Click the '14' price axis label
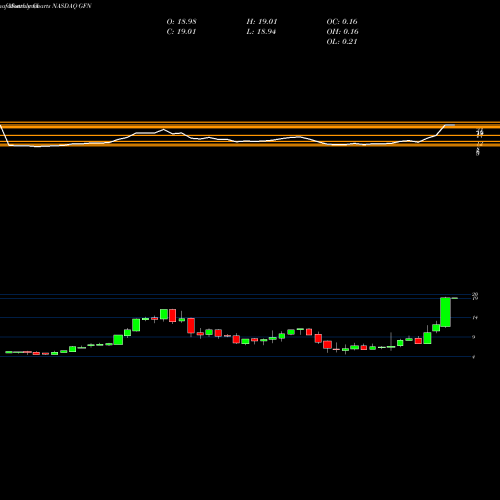The height and width of the screenshot is (500, 500). [x=475, y=318]
